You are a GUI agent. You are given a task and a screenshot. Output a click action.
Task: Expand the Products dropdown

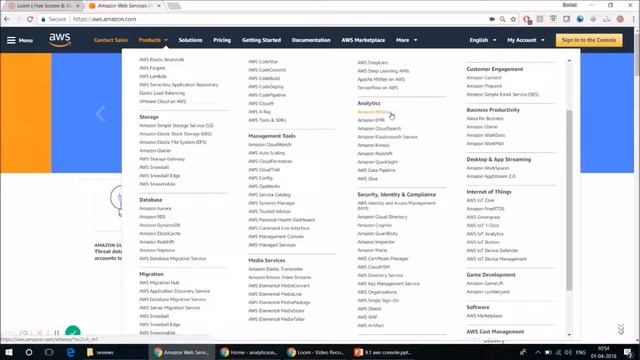tap(153, 40)
